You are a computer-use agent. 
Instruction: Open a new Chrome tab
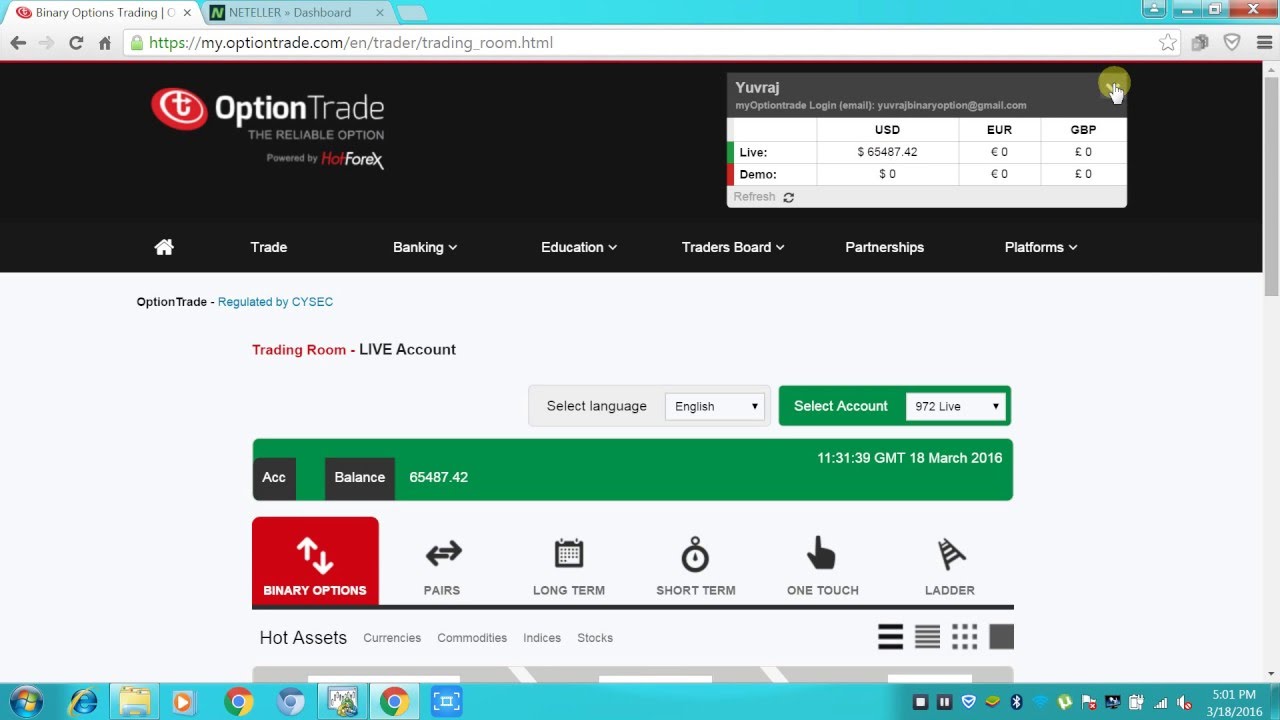pos(412,13)
